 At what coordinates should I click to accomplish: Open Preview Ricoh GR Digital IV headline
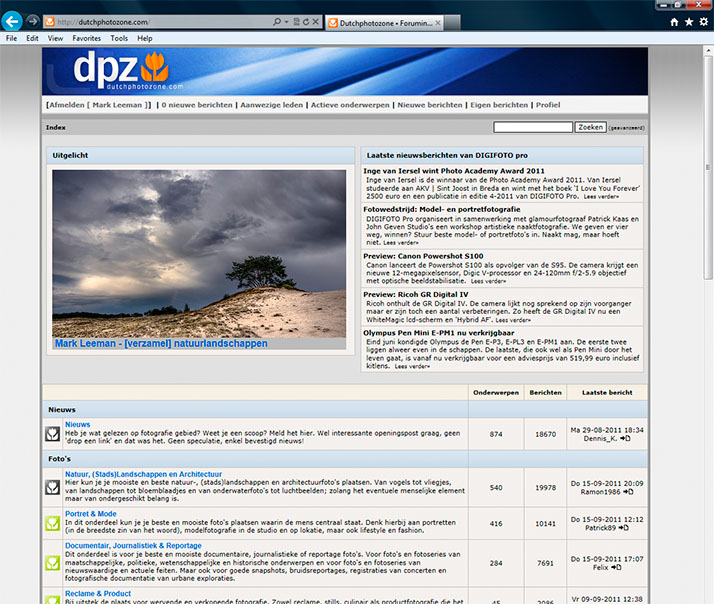point(415,294)
